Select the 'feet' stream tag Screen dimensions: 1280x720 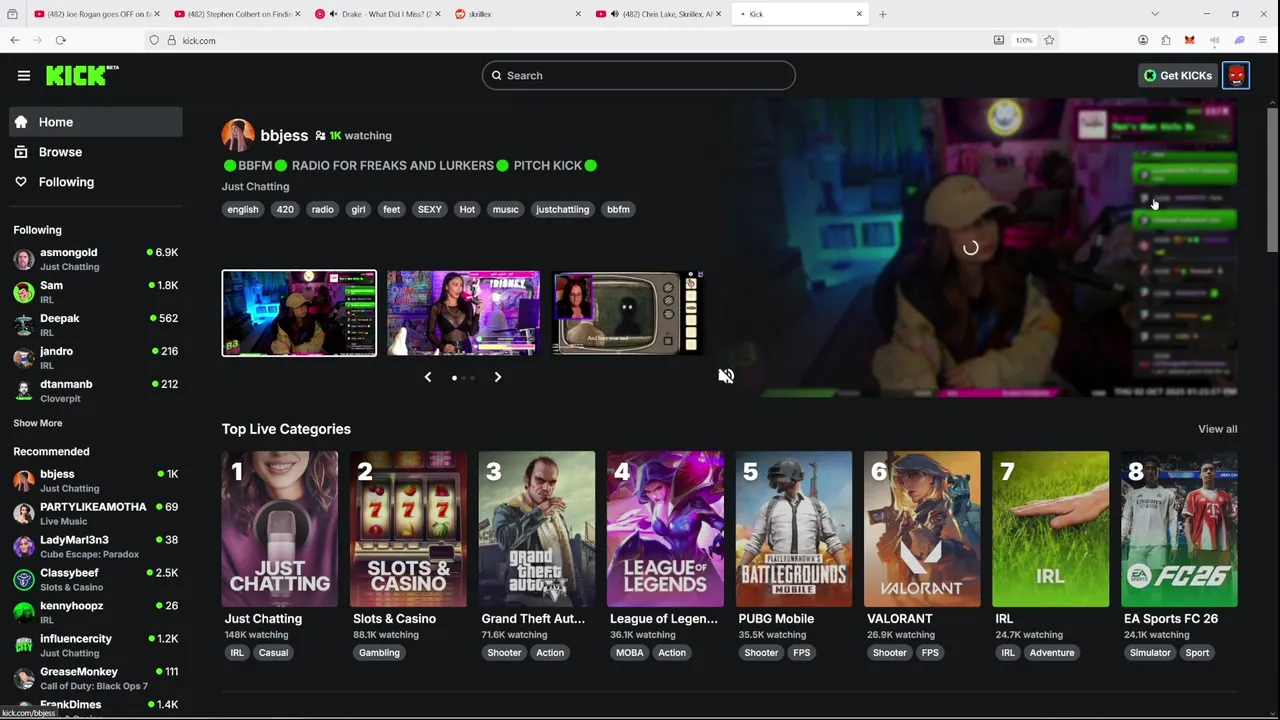[x=391, y=209]
